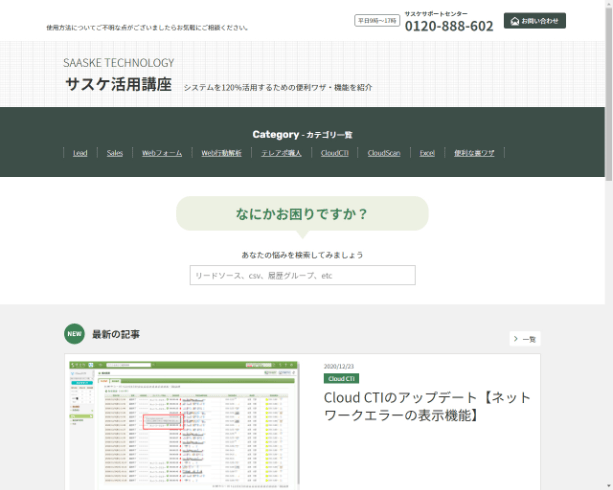Click the Cloud CTI green tag
The width and height of the screenshot is (613, 490).
pyautogui.click(x=341, y=379)
